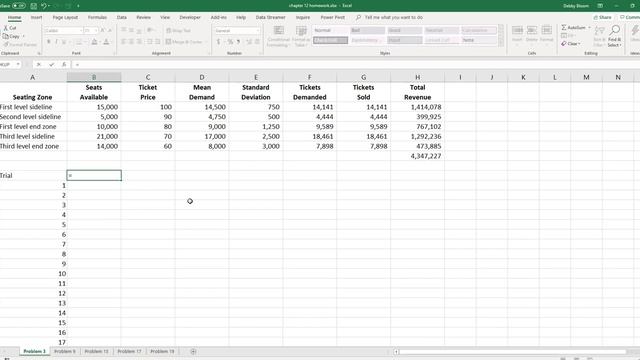Open Conditional Formatting menu
Screen dimensions: 640x360
click(278, 36)
